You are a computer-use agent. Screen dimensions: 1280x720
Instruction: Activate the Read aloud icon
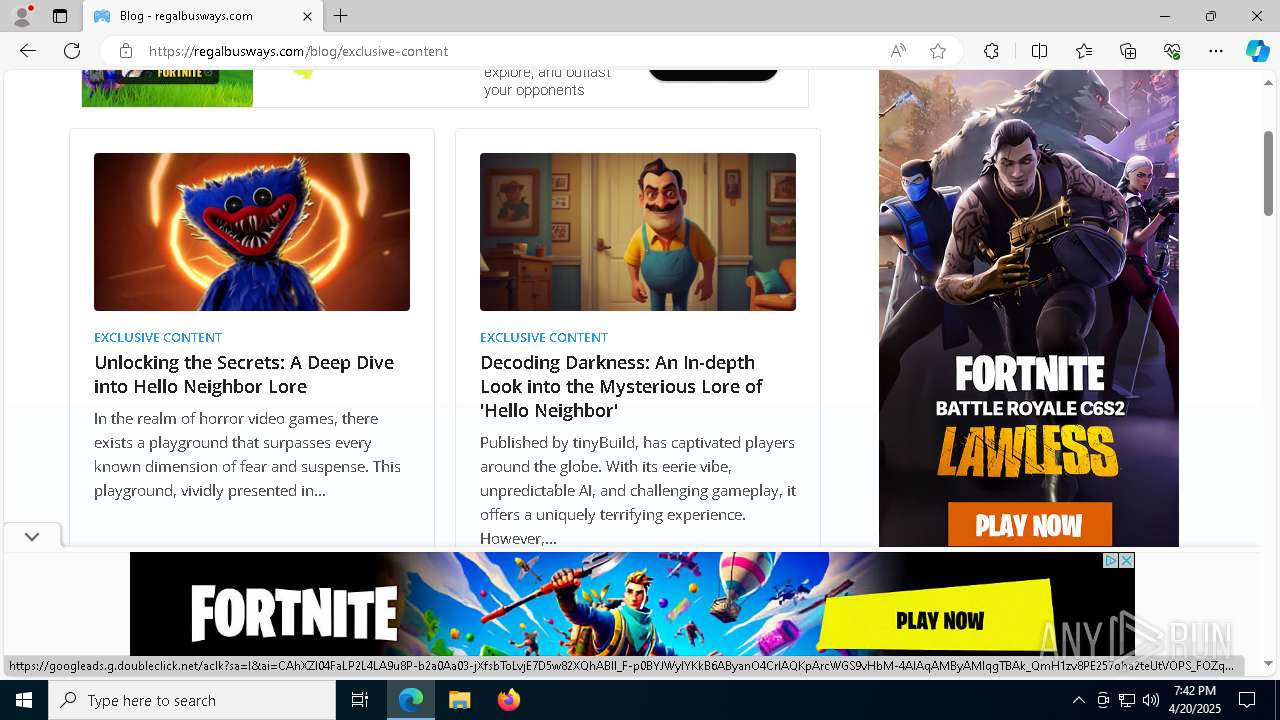[898, 51]
